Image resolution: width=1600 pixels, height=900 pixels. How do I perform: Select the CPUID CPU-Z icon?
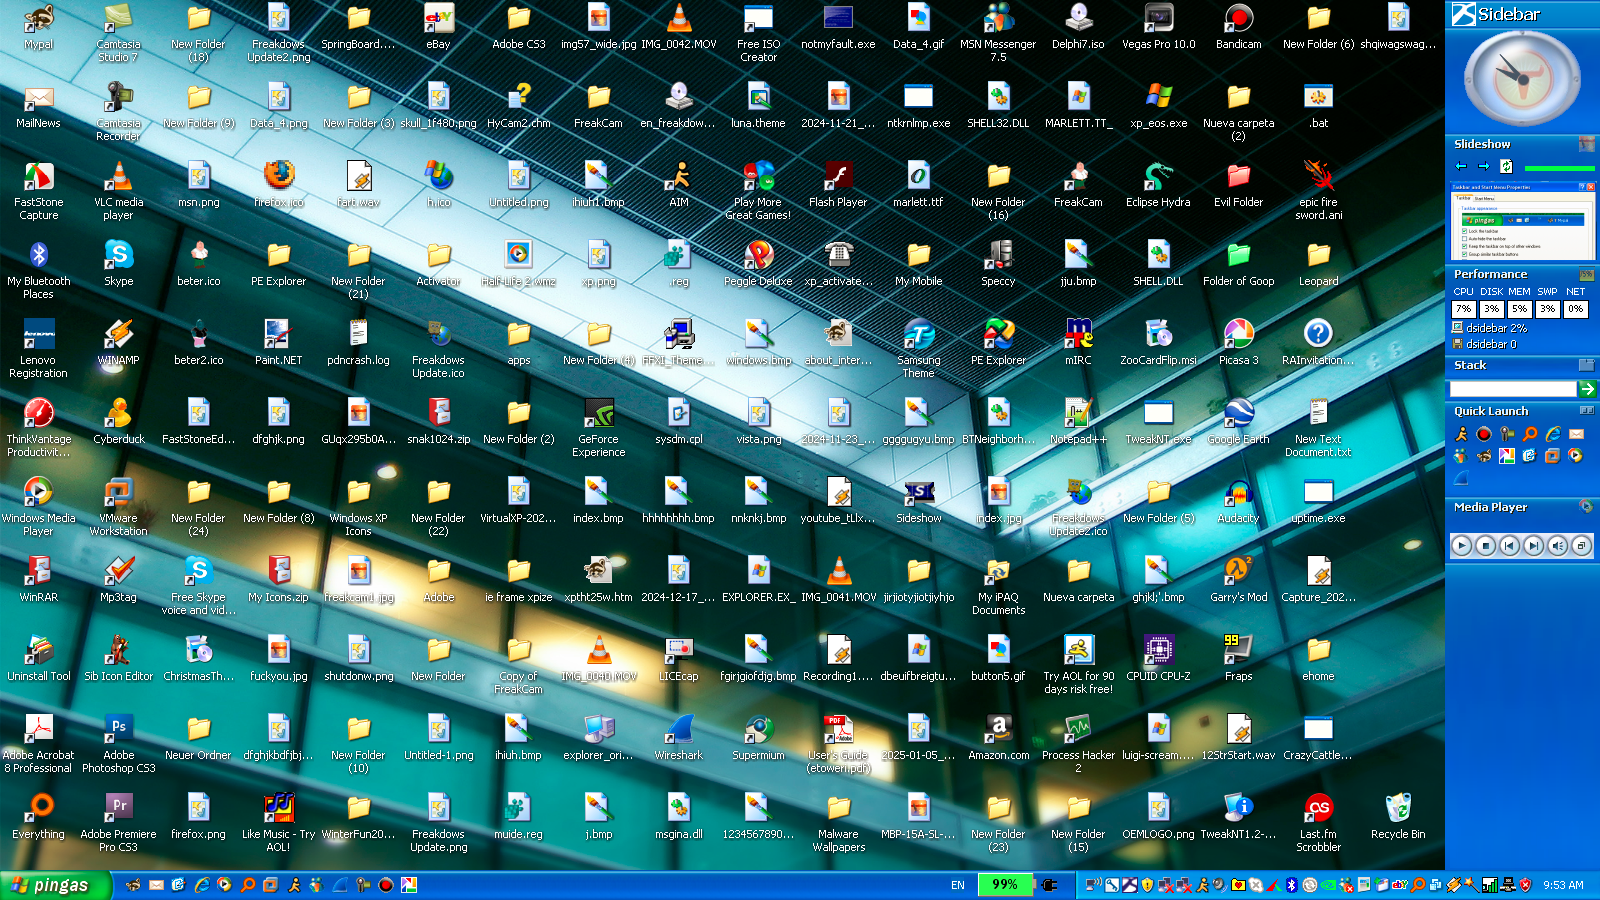[x=1158, y=659]
